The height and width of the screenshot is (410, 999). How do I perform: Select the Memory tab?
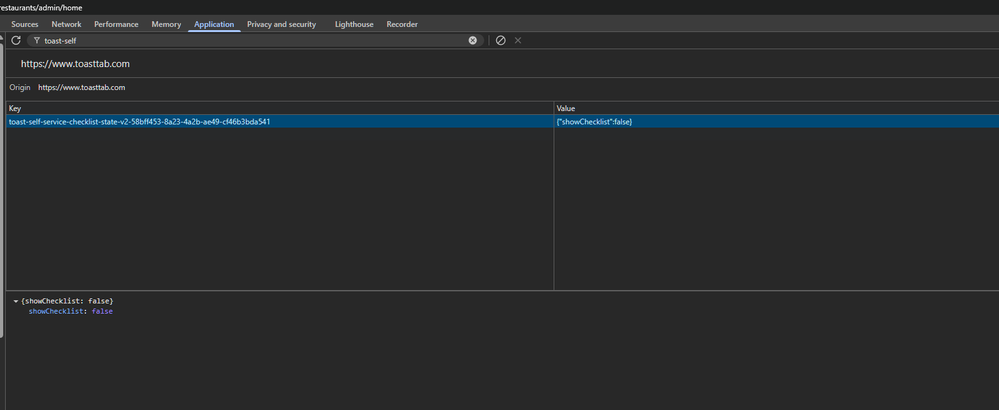[166, 24]
